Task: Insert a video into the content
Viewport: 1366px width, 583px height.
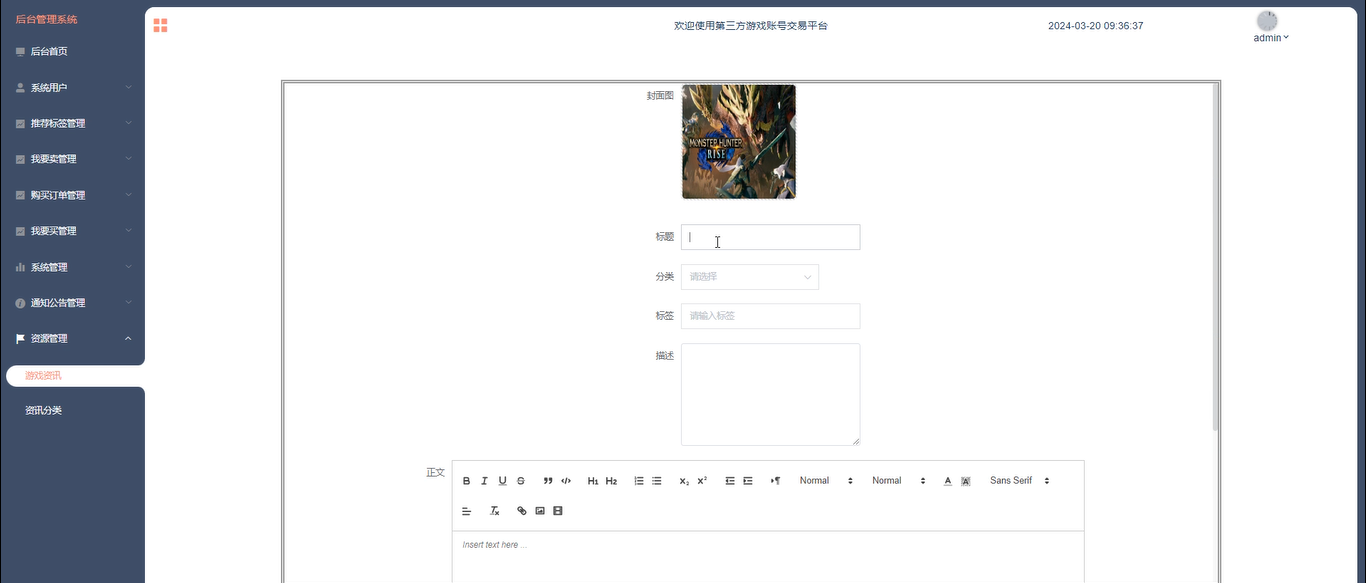Action: point(558,511)
